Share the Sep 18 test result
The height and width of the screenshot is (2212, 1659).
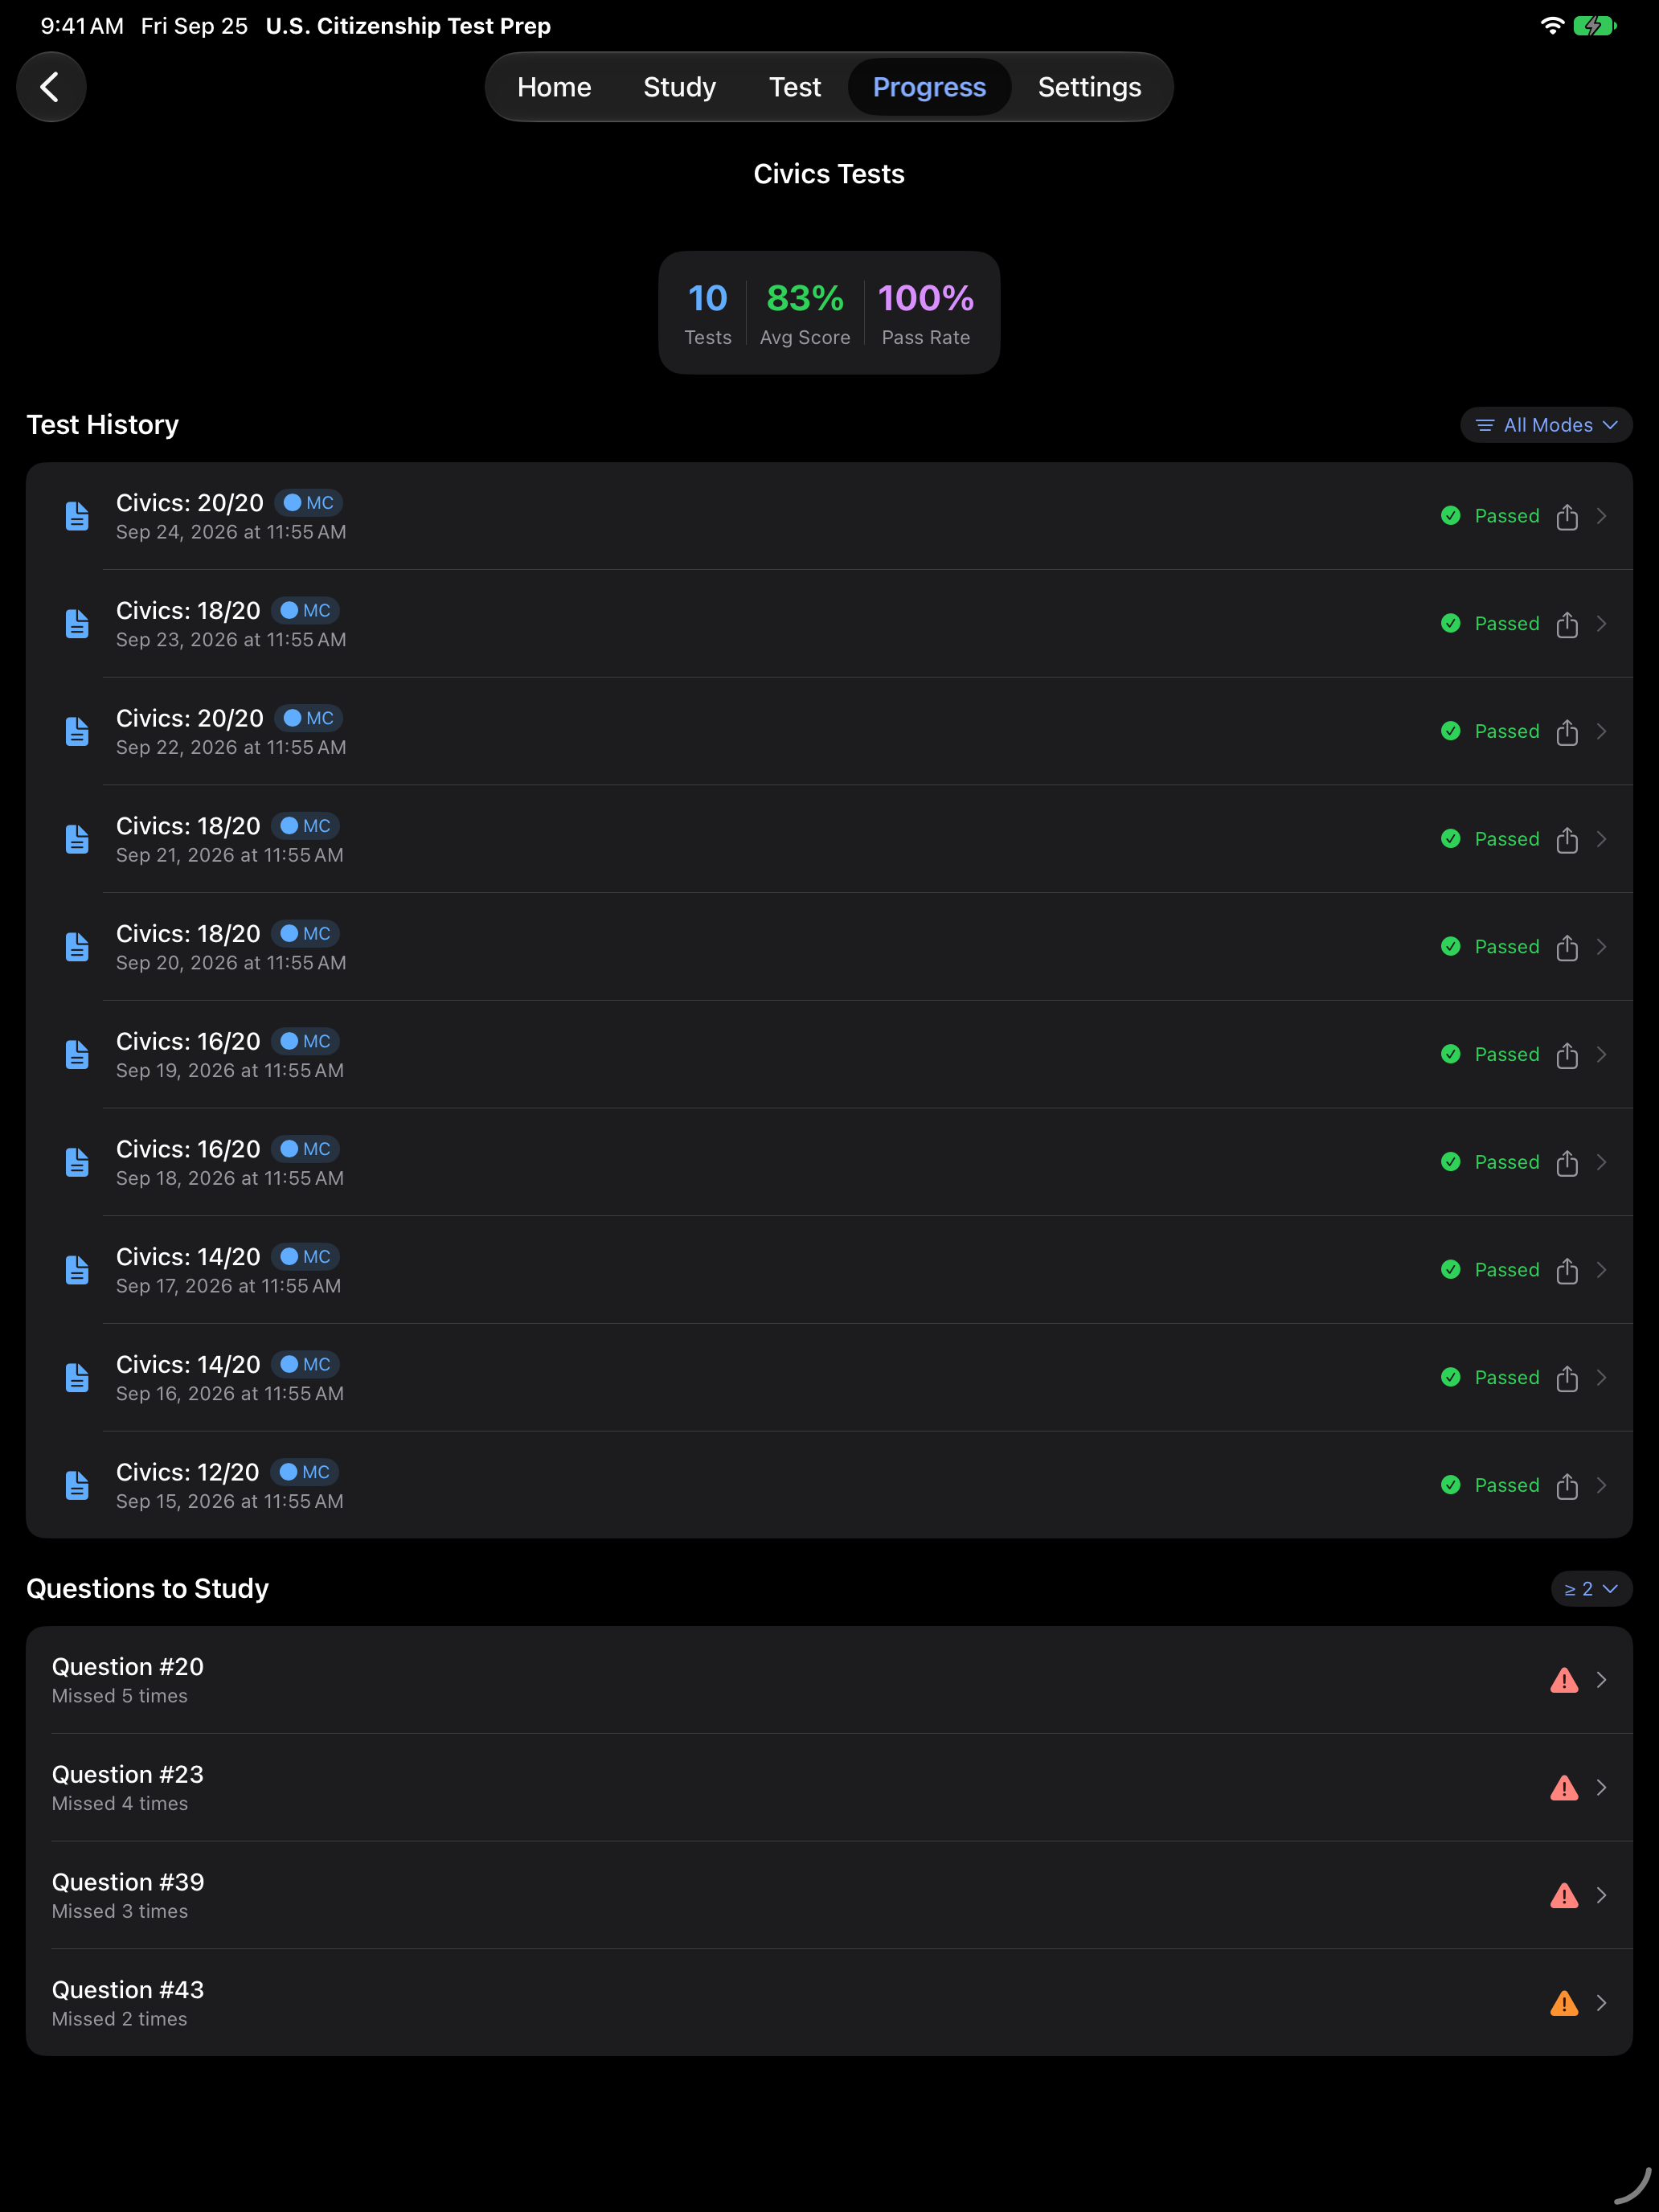coord(1566,1162)
